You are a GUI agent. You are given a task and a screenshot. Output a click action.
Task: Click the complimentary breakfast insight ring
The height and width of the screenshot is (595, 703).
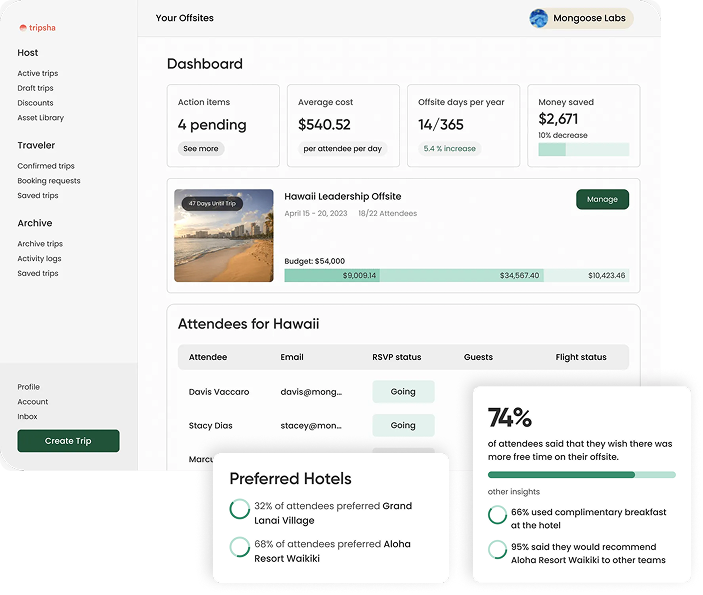497,515
